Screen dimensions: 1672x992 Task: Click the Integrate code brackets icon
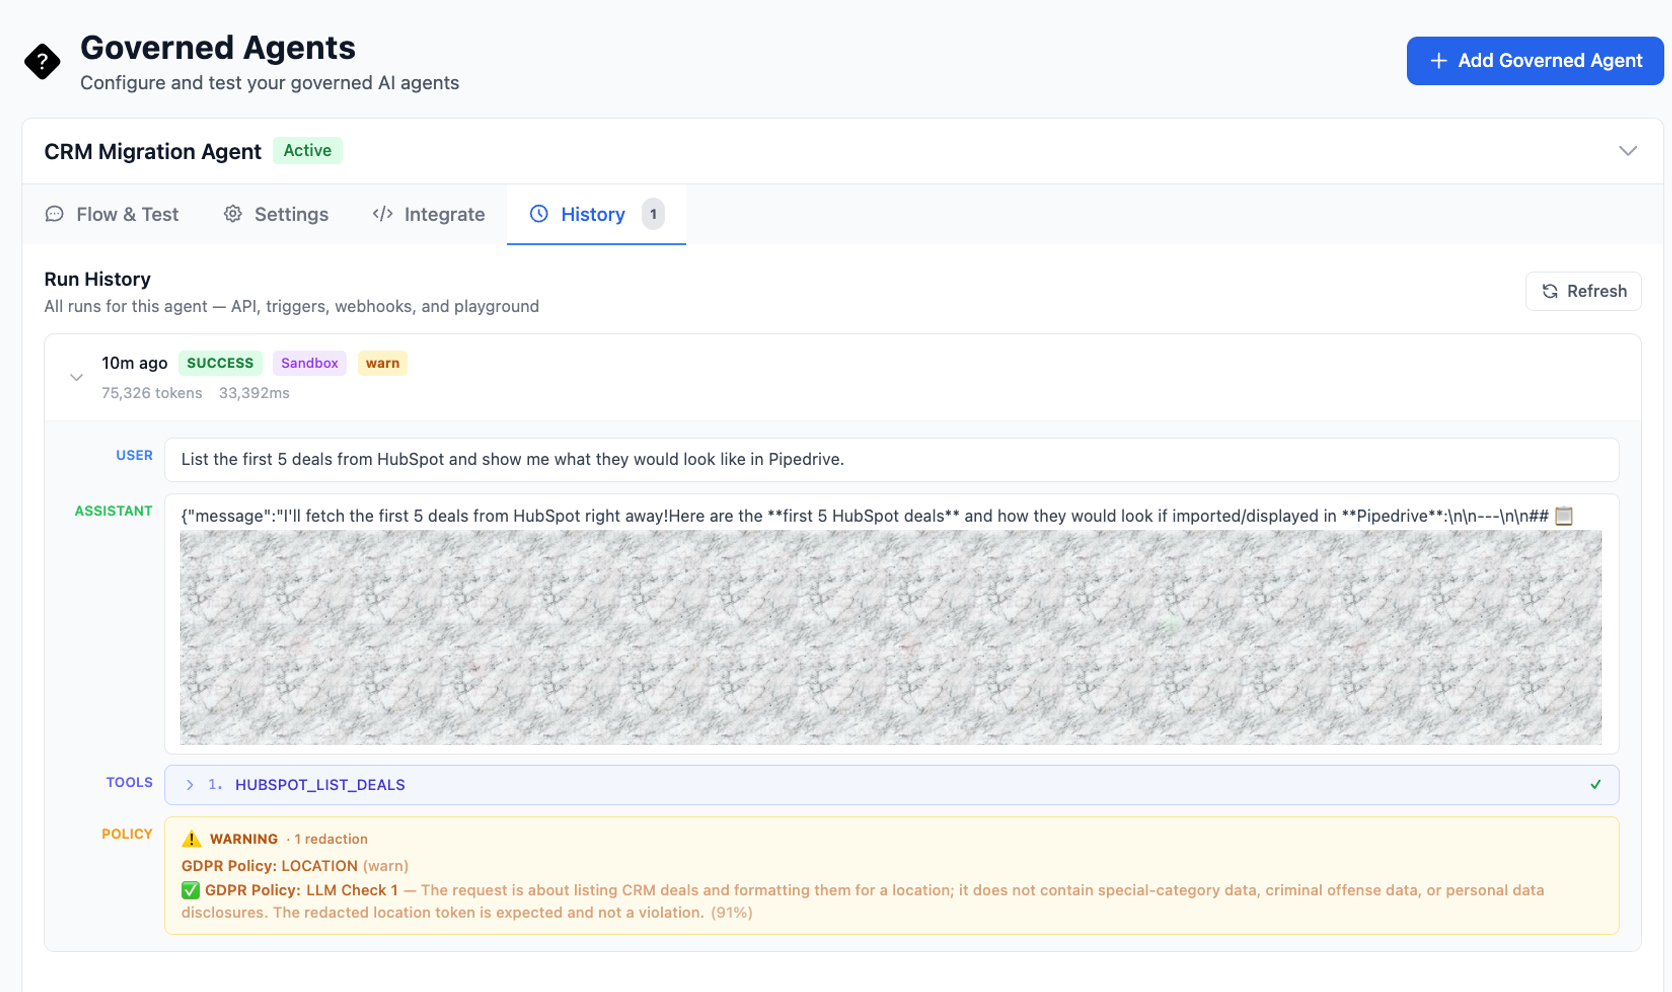(382, 214)
